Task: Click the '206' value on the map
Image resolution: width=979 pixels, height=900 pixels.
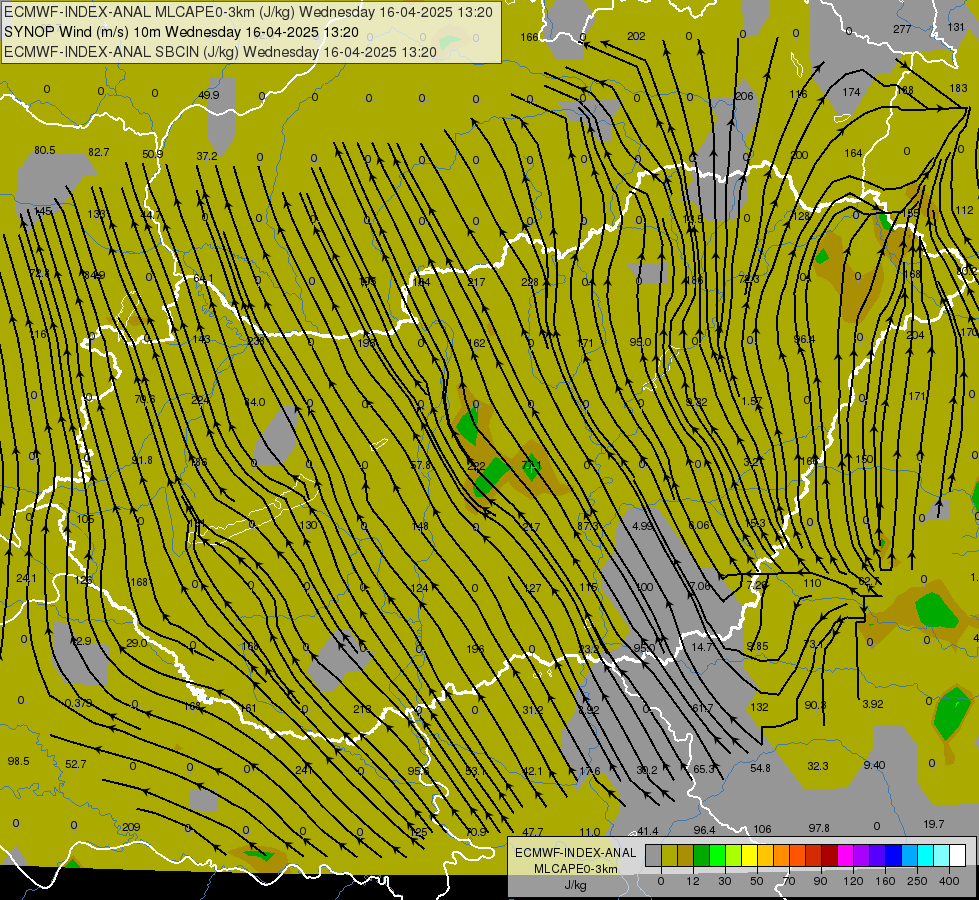Action: click(744, 96)
